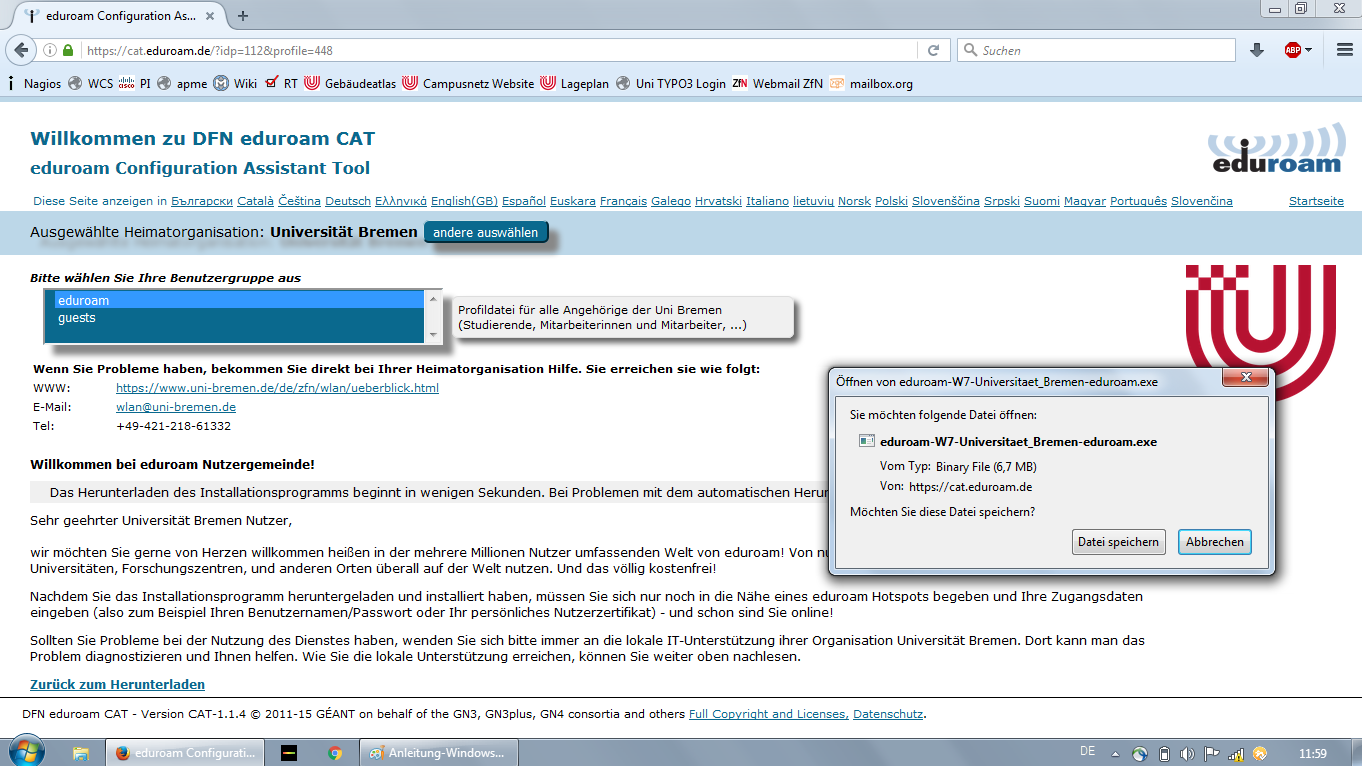This screenshot has height=766, width=1362.
Task: Click the Adblock Plus ABP icon
Action: 1293,50
